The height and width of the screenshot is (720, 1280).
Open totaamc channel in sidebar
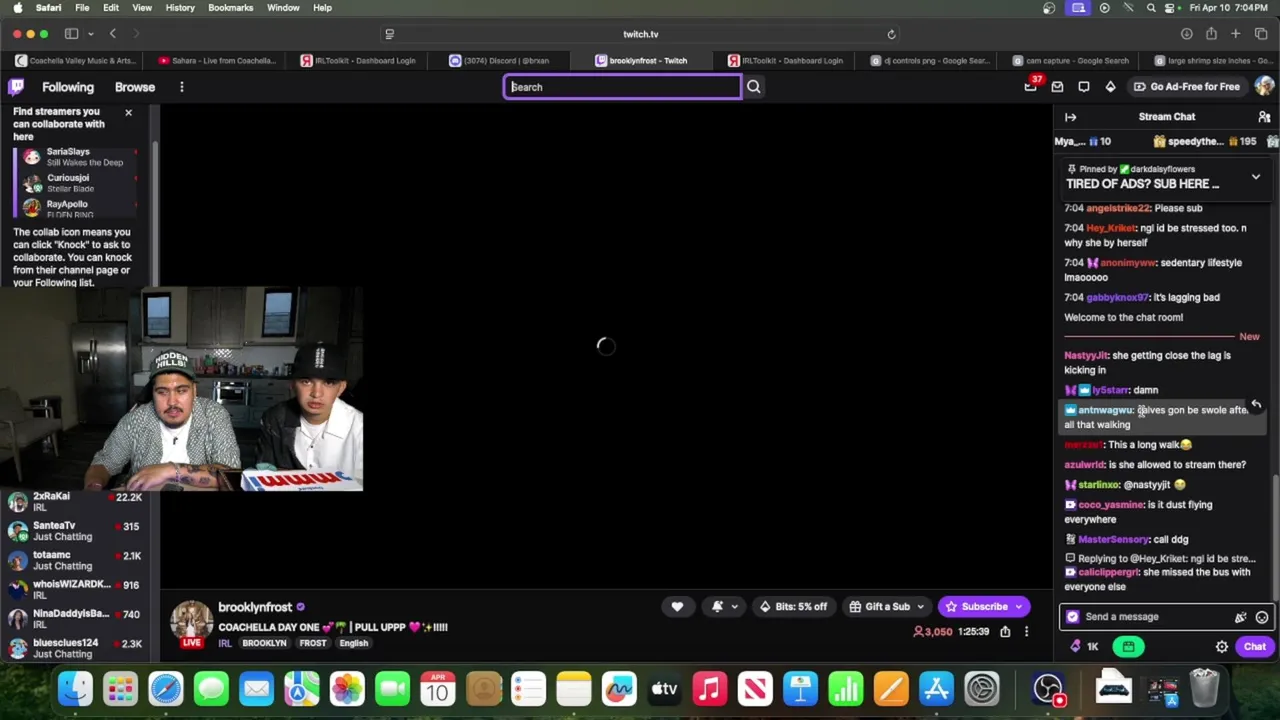coord(75,560)
